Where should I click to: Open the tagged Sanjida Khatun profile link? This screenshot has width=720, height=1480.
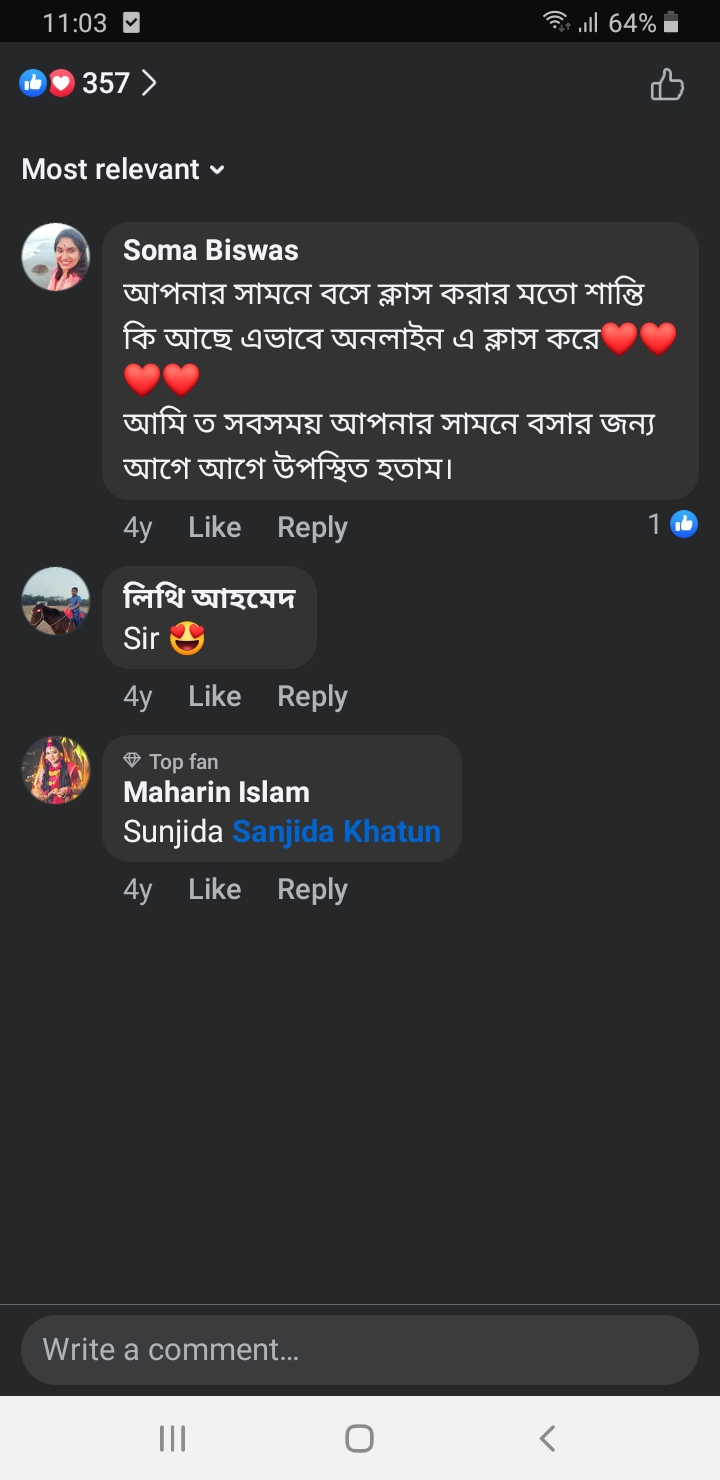point(336,832)
